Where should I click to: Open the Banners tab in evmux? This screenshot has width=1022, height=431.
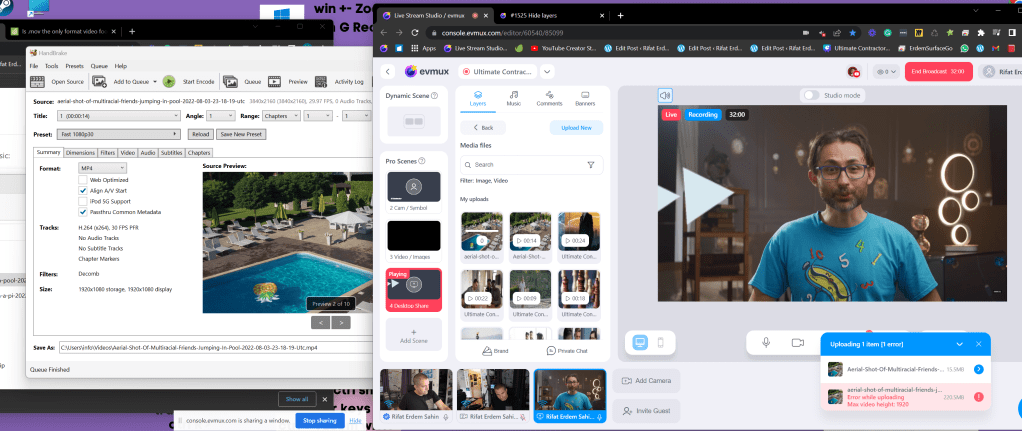coord(585,98)
